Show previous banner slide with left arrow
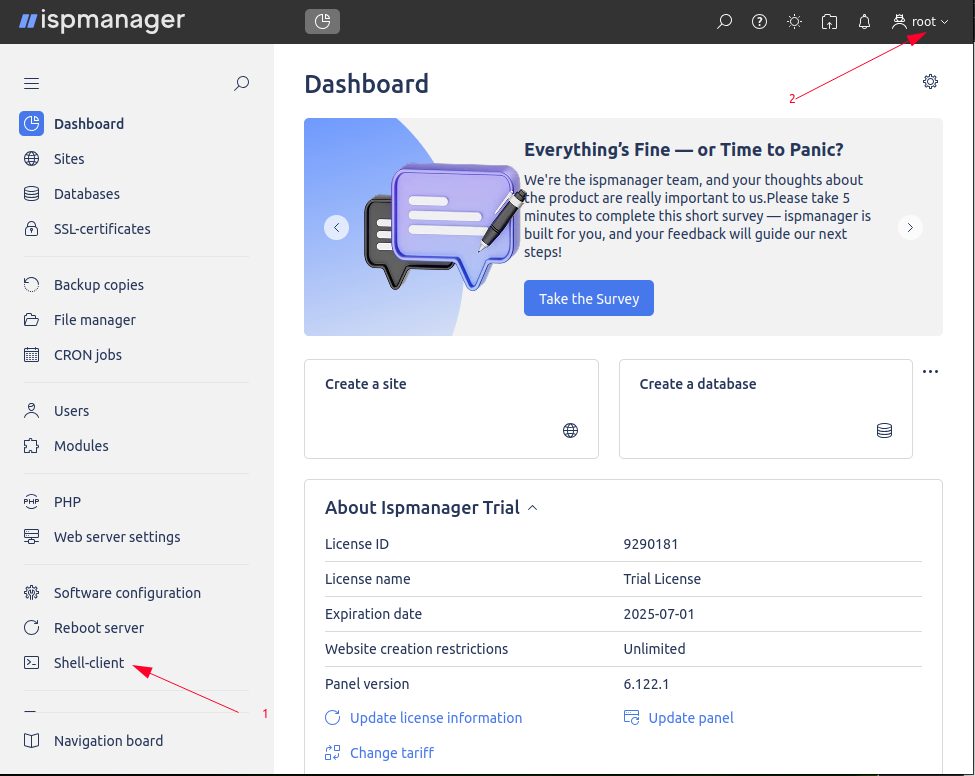 [337, 228]
